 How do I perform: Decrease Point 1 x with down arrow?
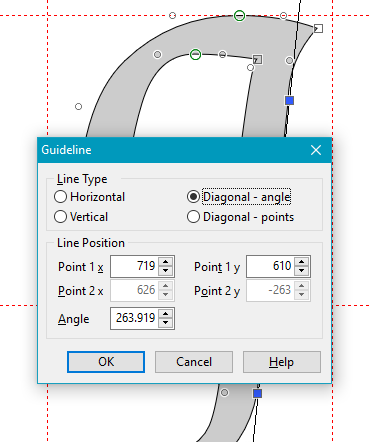(x=166, y=271)
